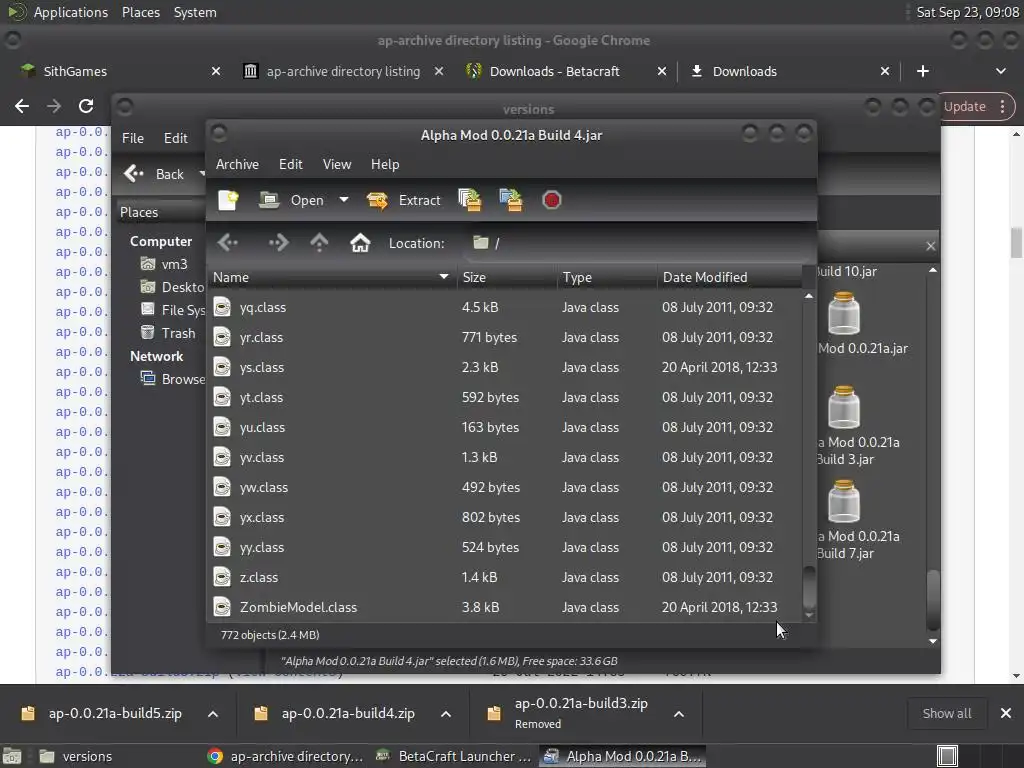Select ys.class file row
Viewport: 1024px width, 768px height.
pyautogui.click(x=504, y=367)
